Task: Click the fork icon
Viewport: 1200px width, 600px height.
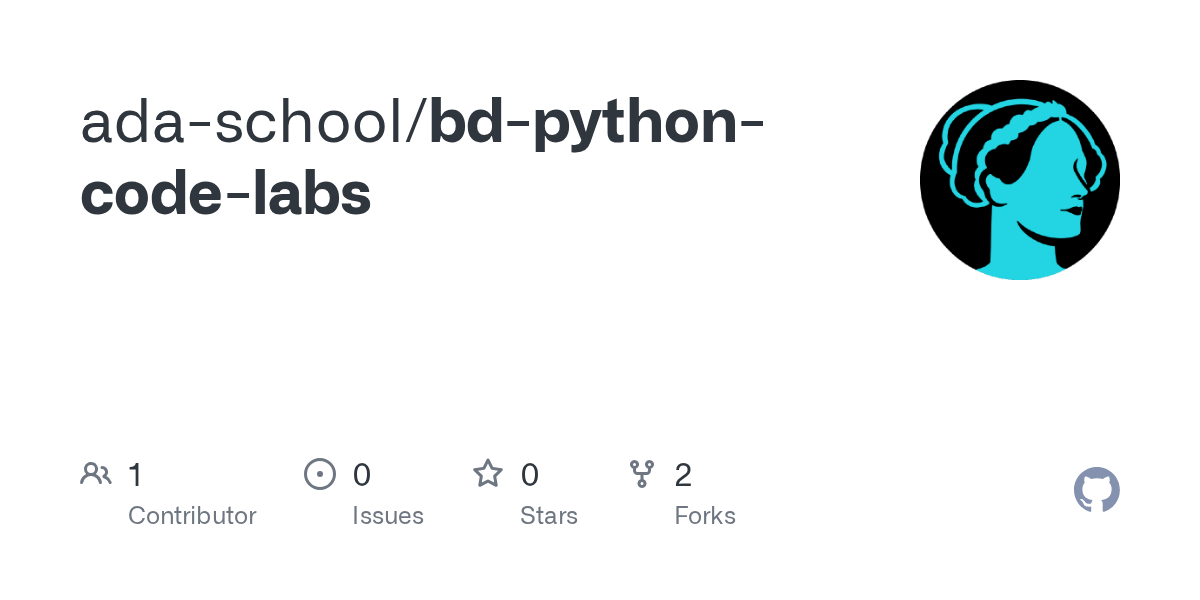Action: pyautogui.click(x=642, y=474)
